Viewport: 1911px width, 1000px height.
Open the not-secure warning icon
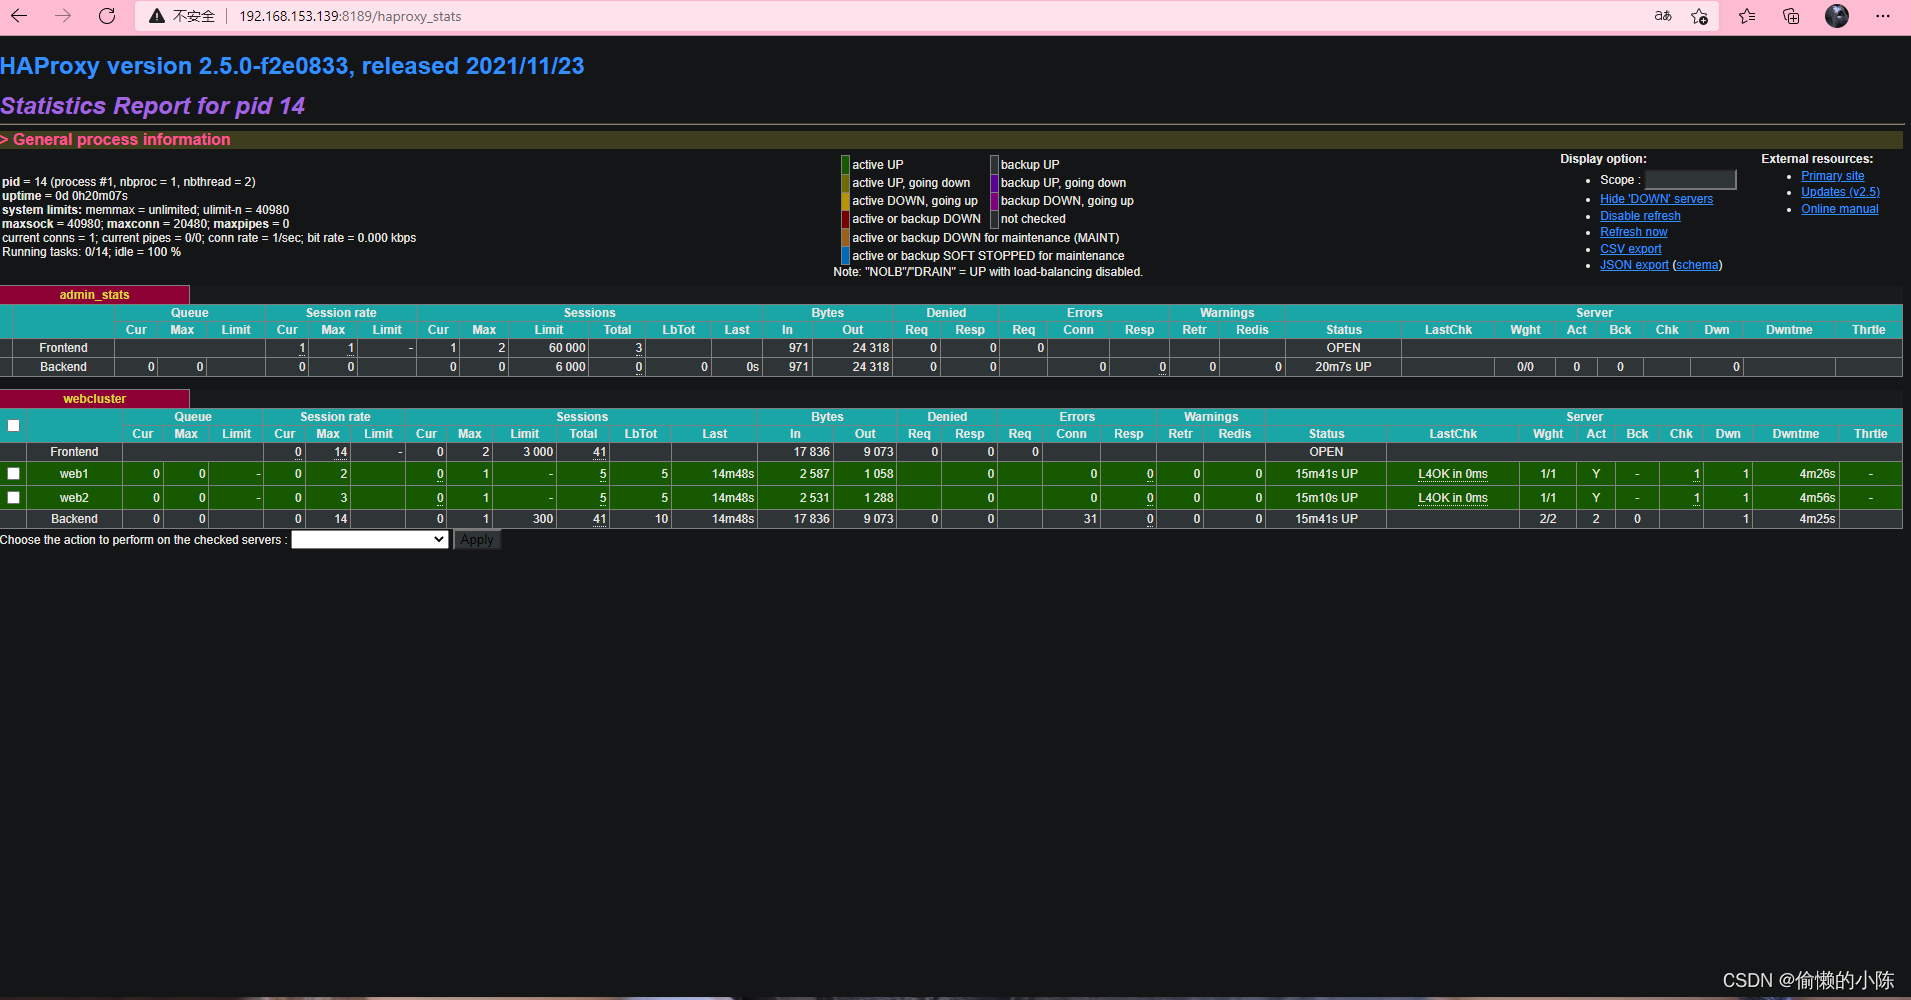click(157, 16)
